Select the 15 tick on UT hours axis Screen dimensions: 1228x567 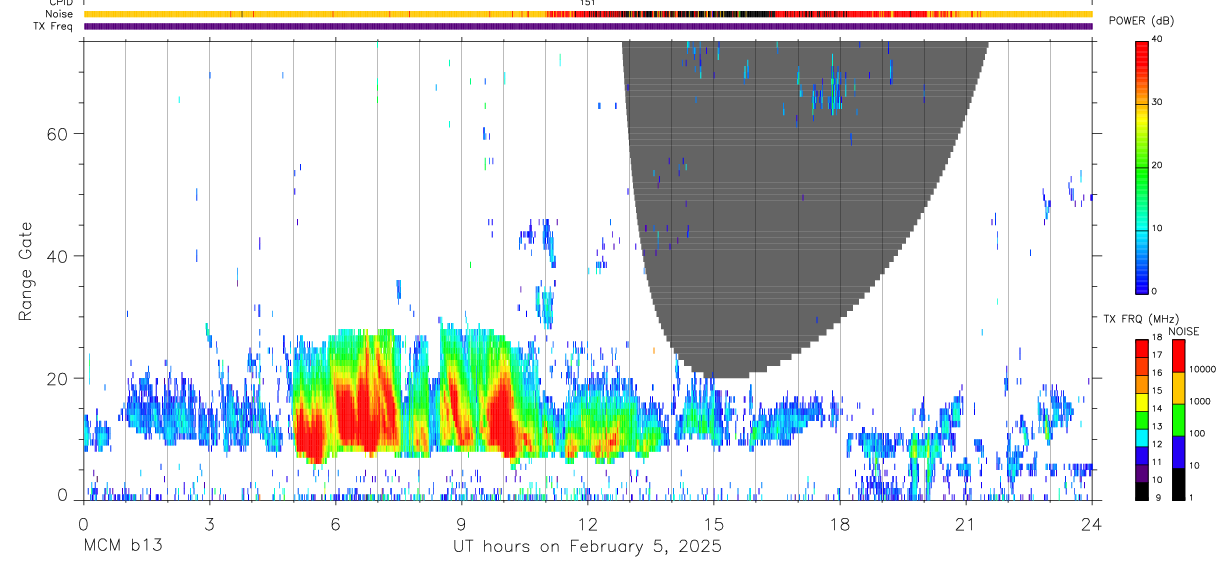pyautogui.click(x=714, y=523)
